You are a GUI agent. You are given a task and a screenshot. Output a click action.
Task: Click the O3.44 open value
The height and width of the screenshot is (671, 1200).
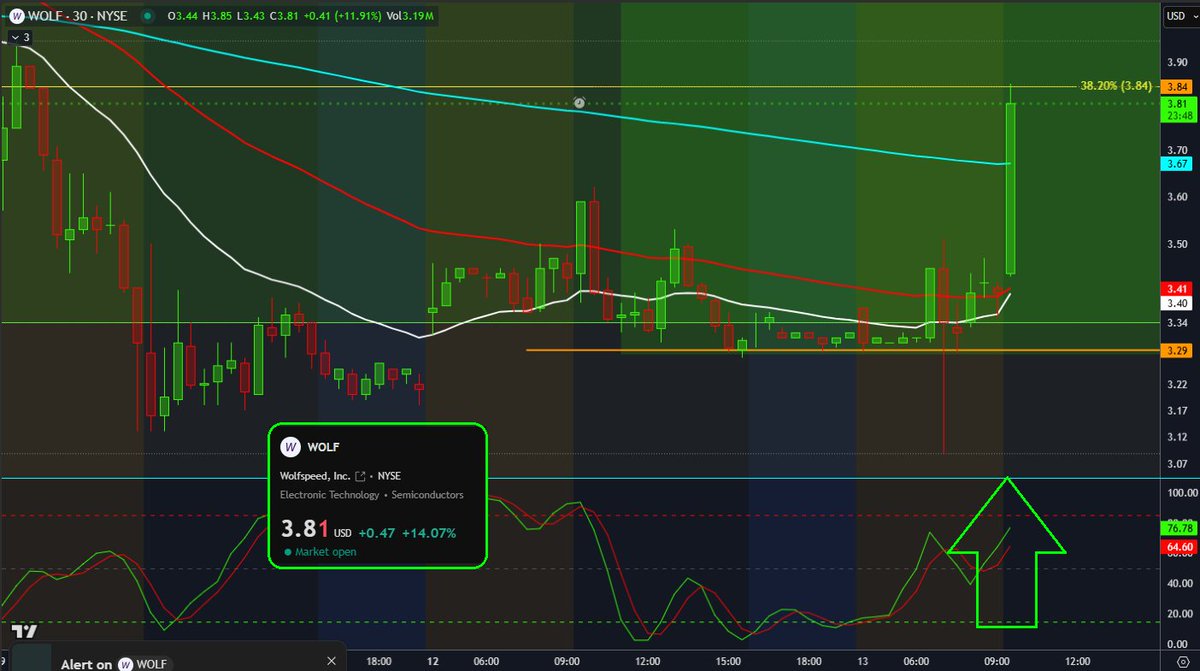(185, 16)
